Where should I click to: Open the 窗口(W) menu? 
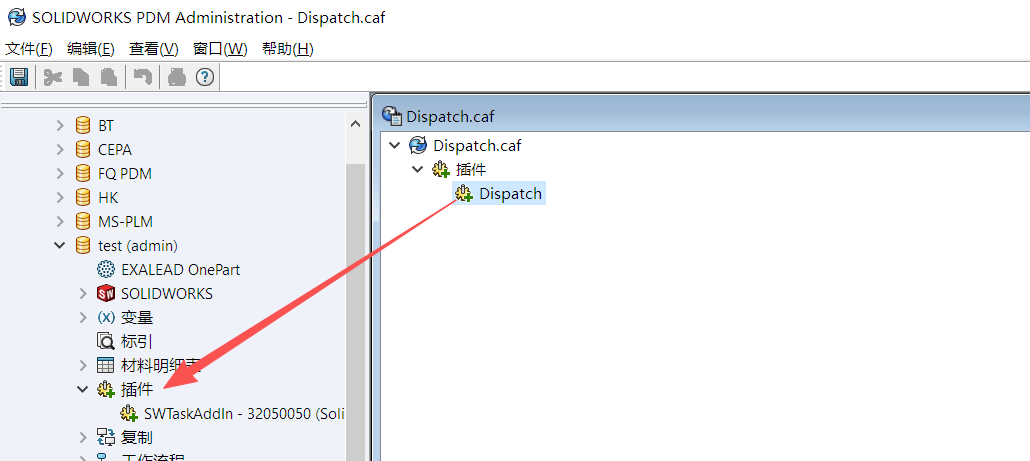220,49
